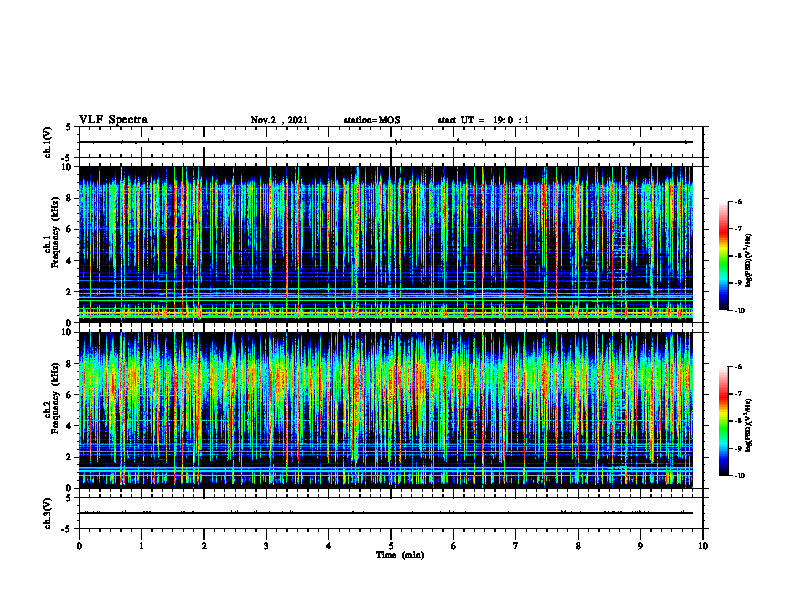This screenshot has width=792, height=612.
Task: Click the '6' kHz tick of ch.2 spectrogram
Action: (x=70, y=395)
